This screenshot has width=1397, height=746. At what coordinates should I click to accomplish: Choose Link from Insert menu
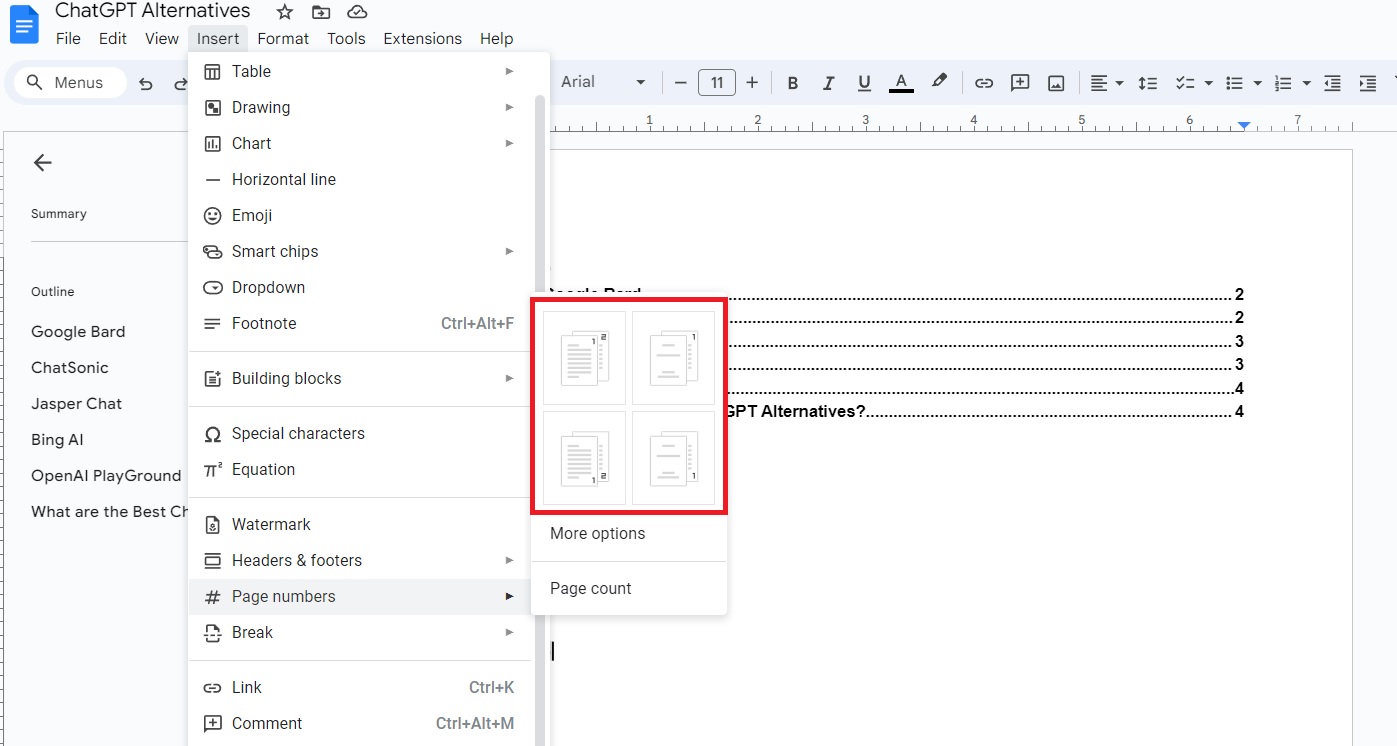click(x=361, y=687)
